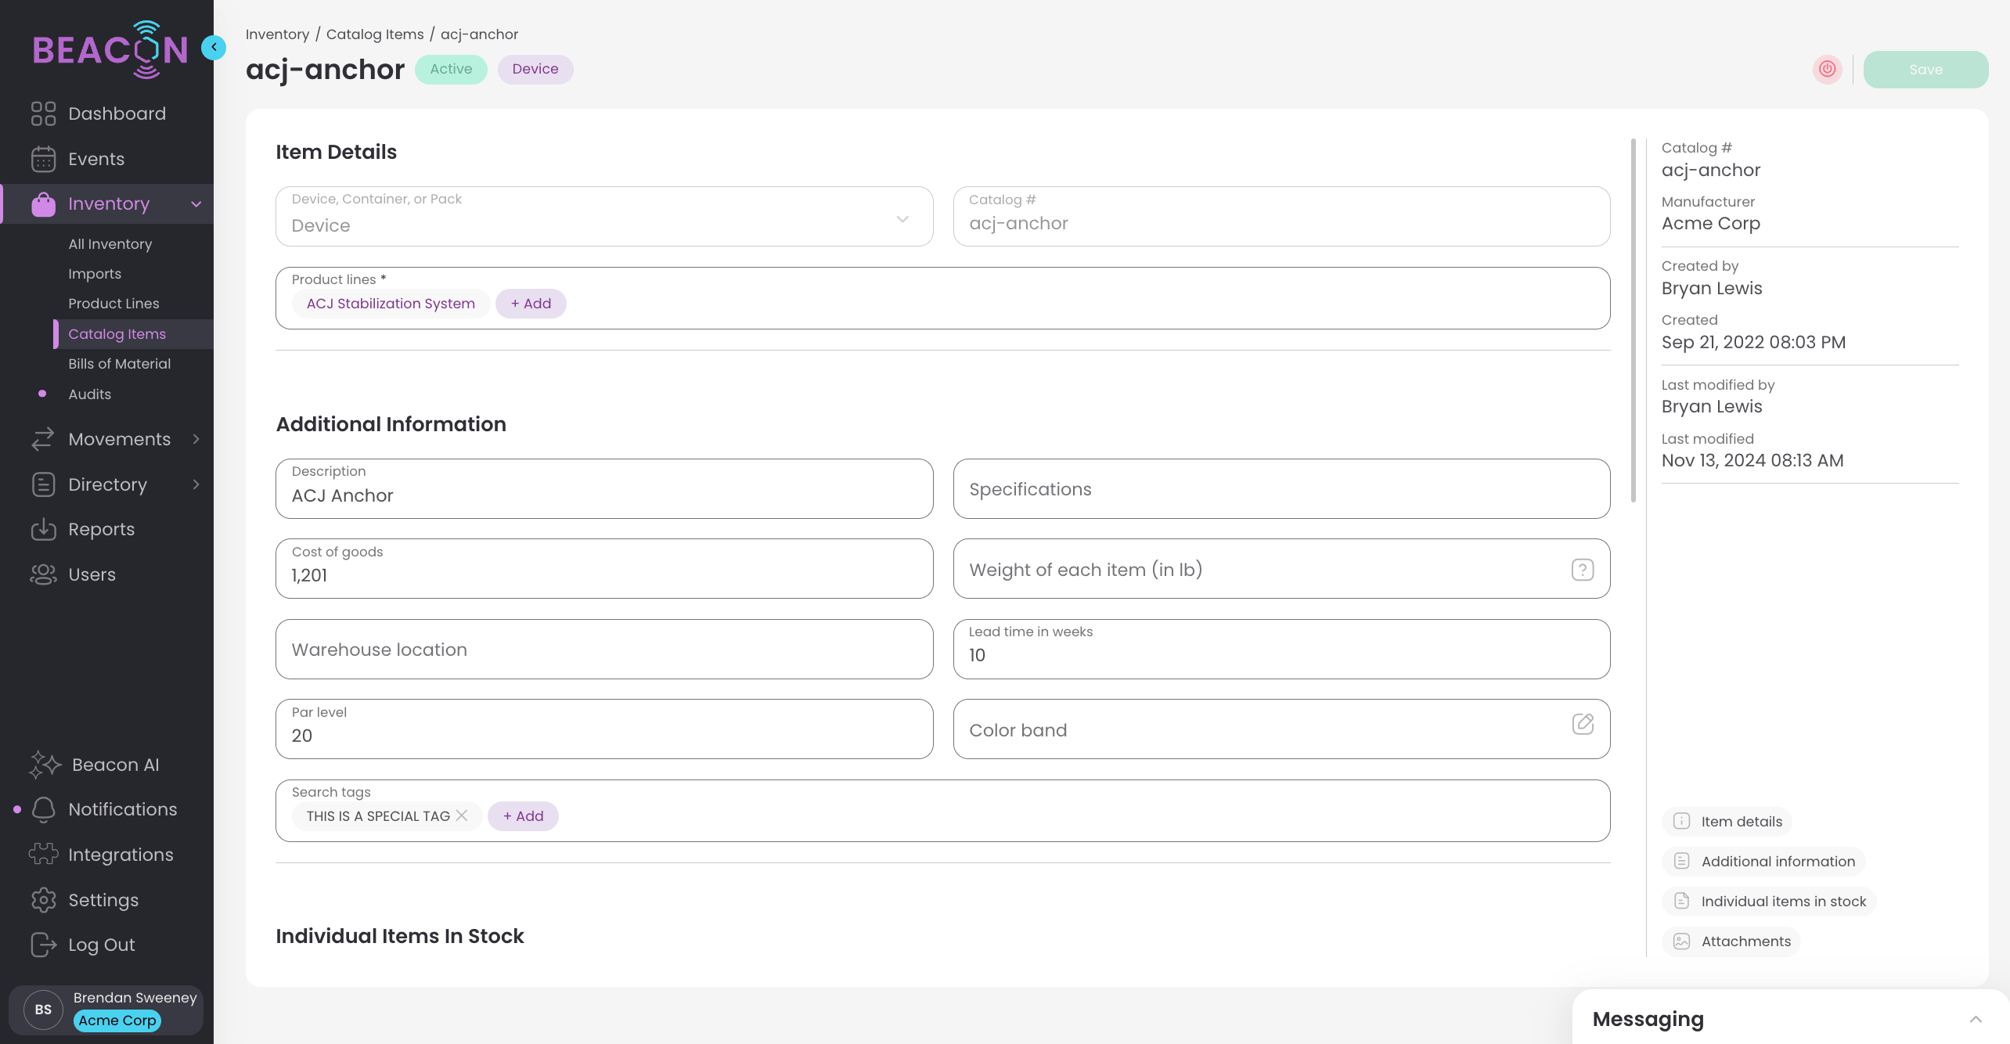Click Catalog Items in the breadcrumb
This screenshot has width=2010, height=1044.
tap(374, 34)
